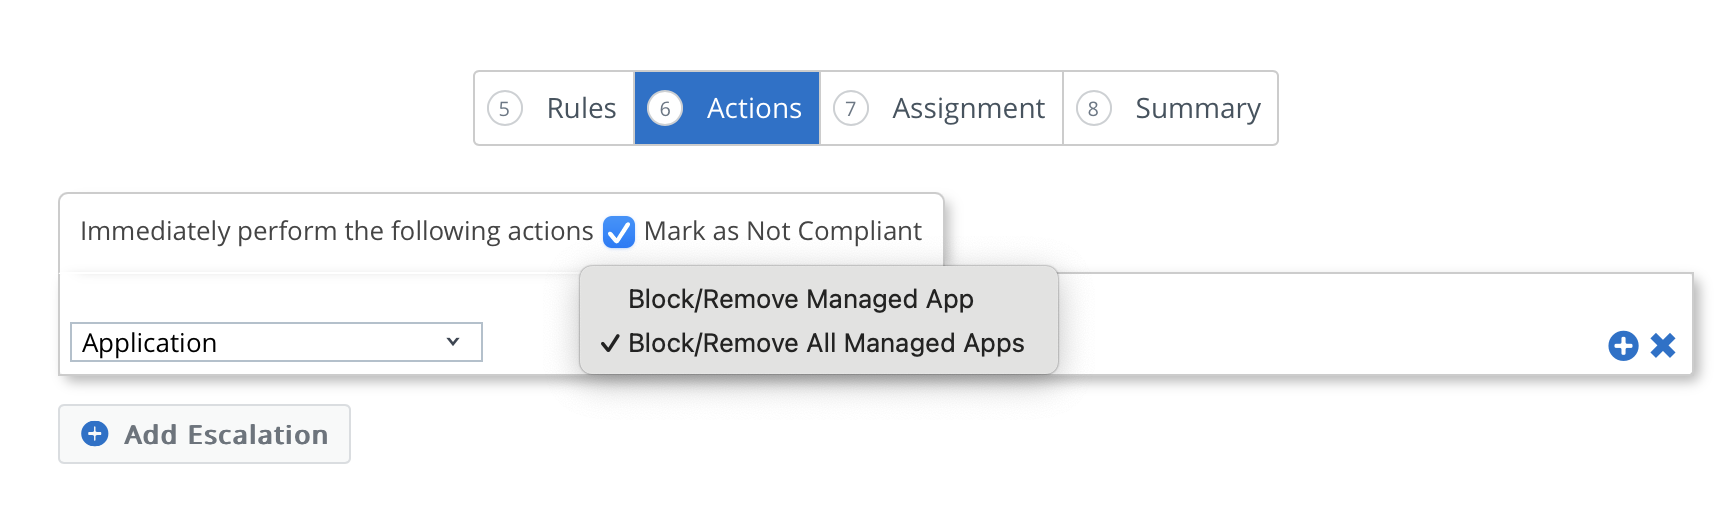Uncheck the Mark as Not Compliant checkbox

pos(619,232)
